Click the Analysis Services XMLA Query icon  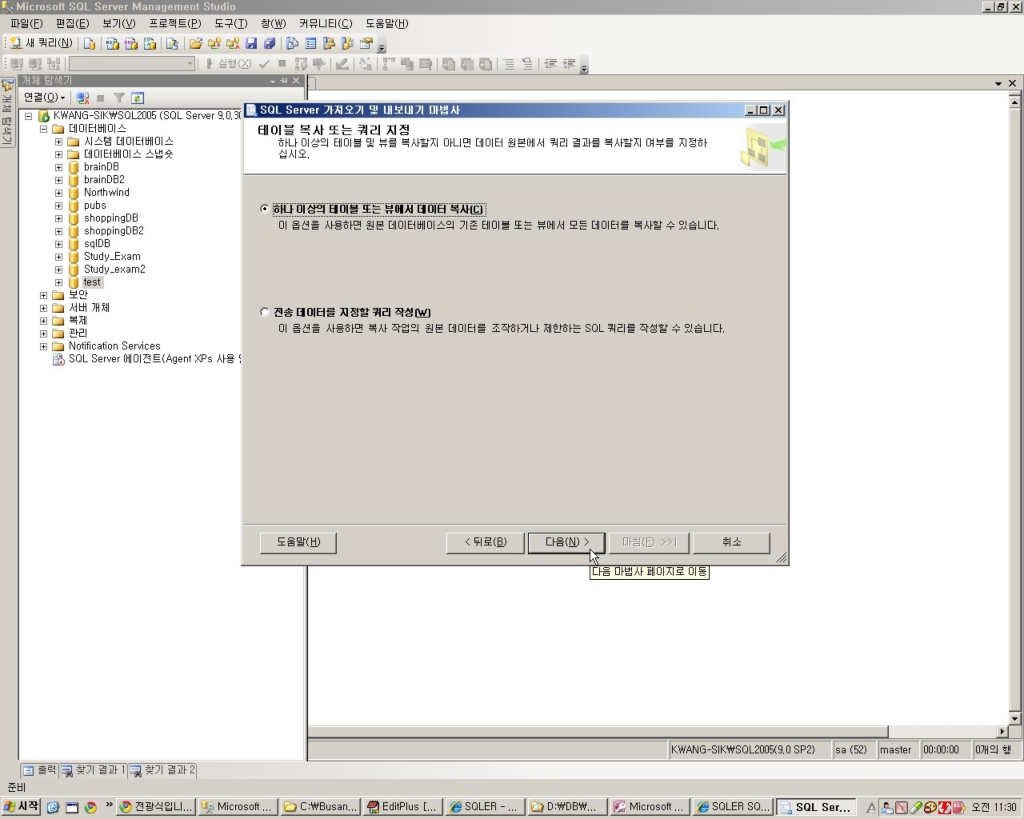[150, 44]
